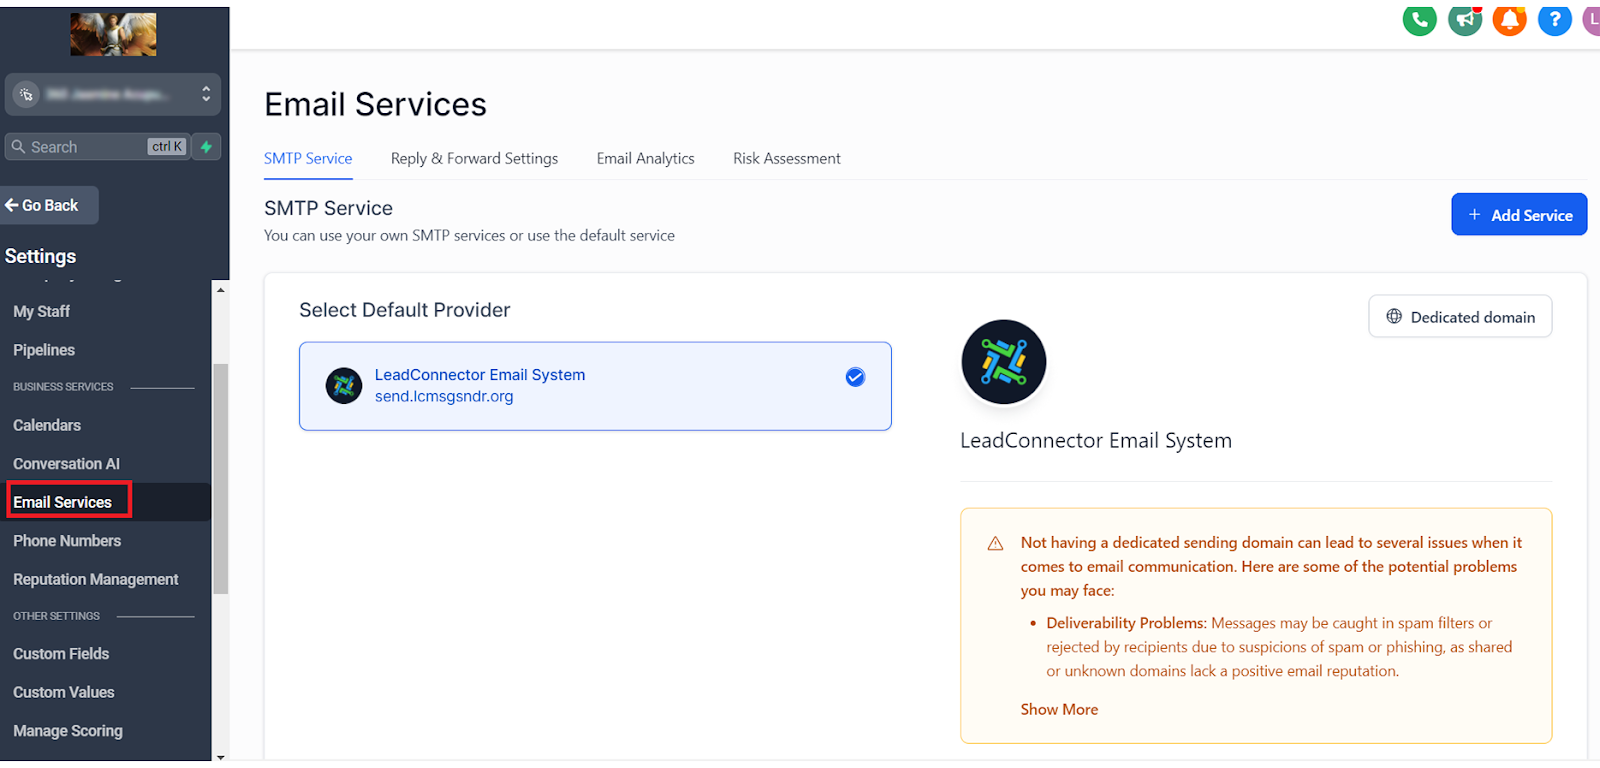Click the Deliverability Problems bullet text

click(x=1279, y=647)
